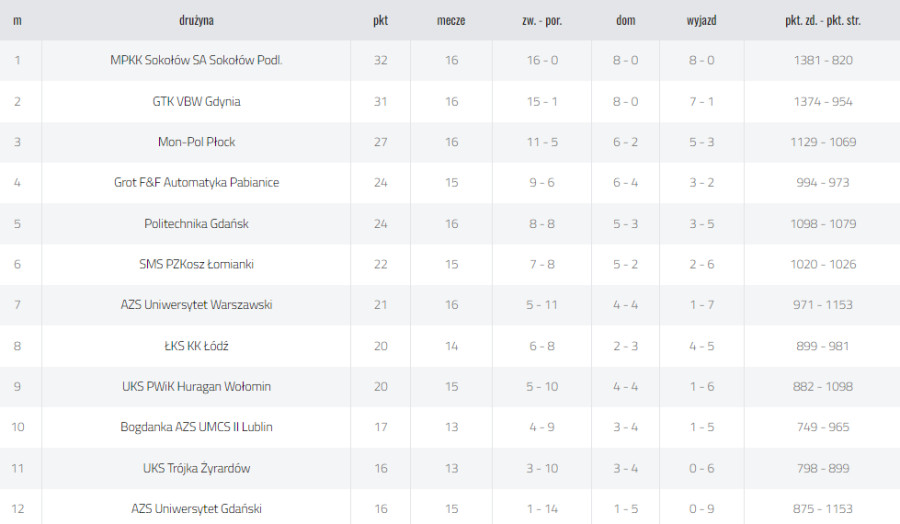Screen dimensions: 900x524
Task: Click UKS PWiK Huragan Wołomin
Action: 196,386
